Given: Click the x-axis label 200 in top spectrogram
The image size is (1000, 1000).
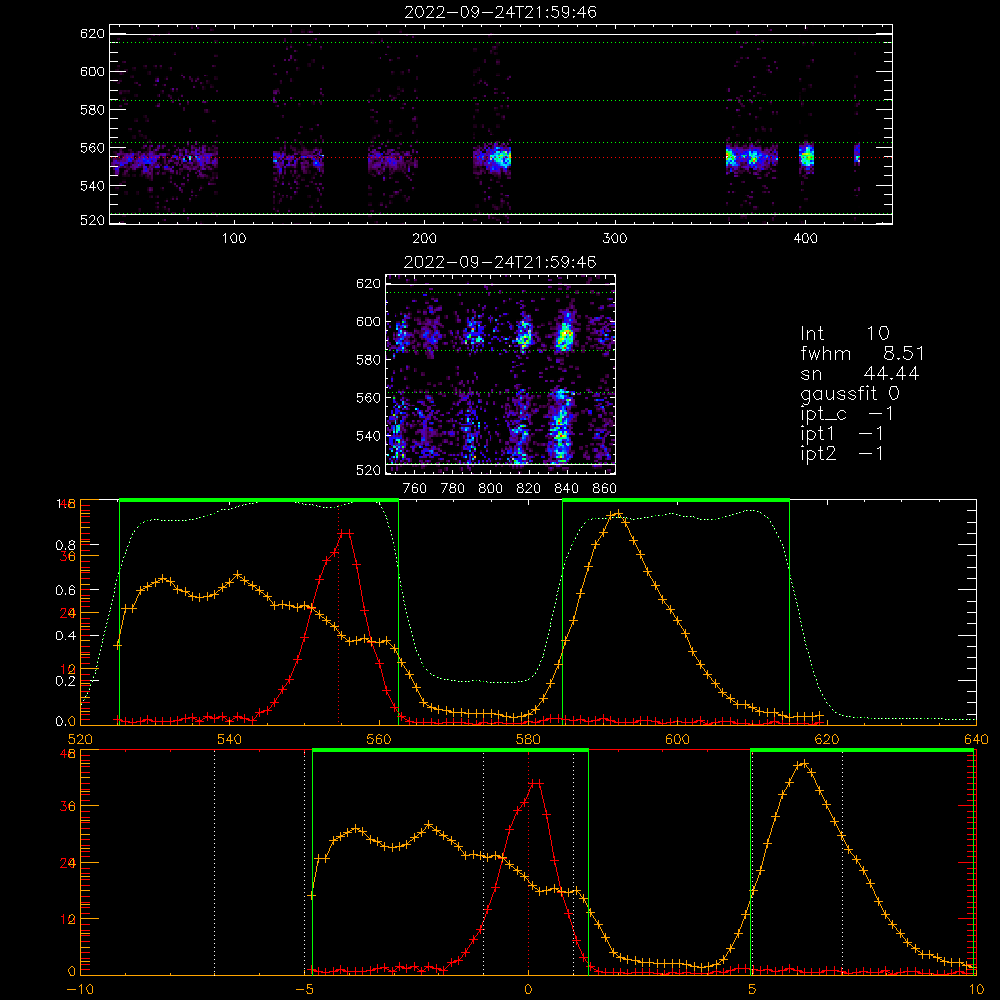Looking at the screenshot, I should 425,239.
